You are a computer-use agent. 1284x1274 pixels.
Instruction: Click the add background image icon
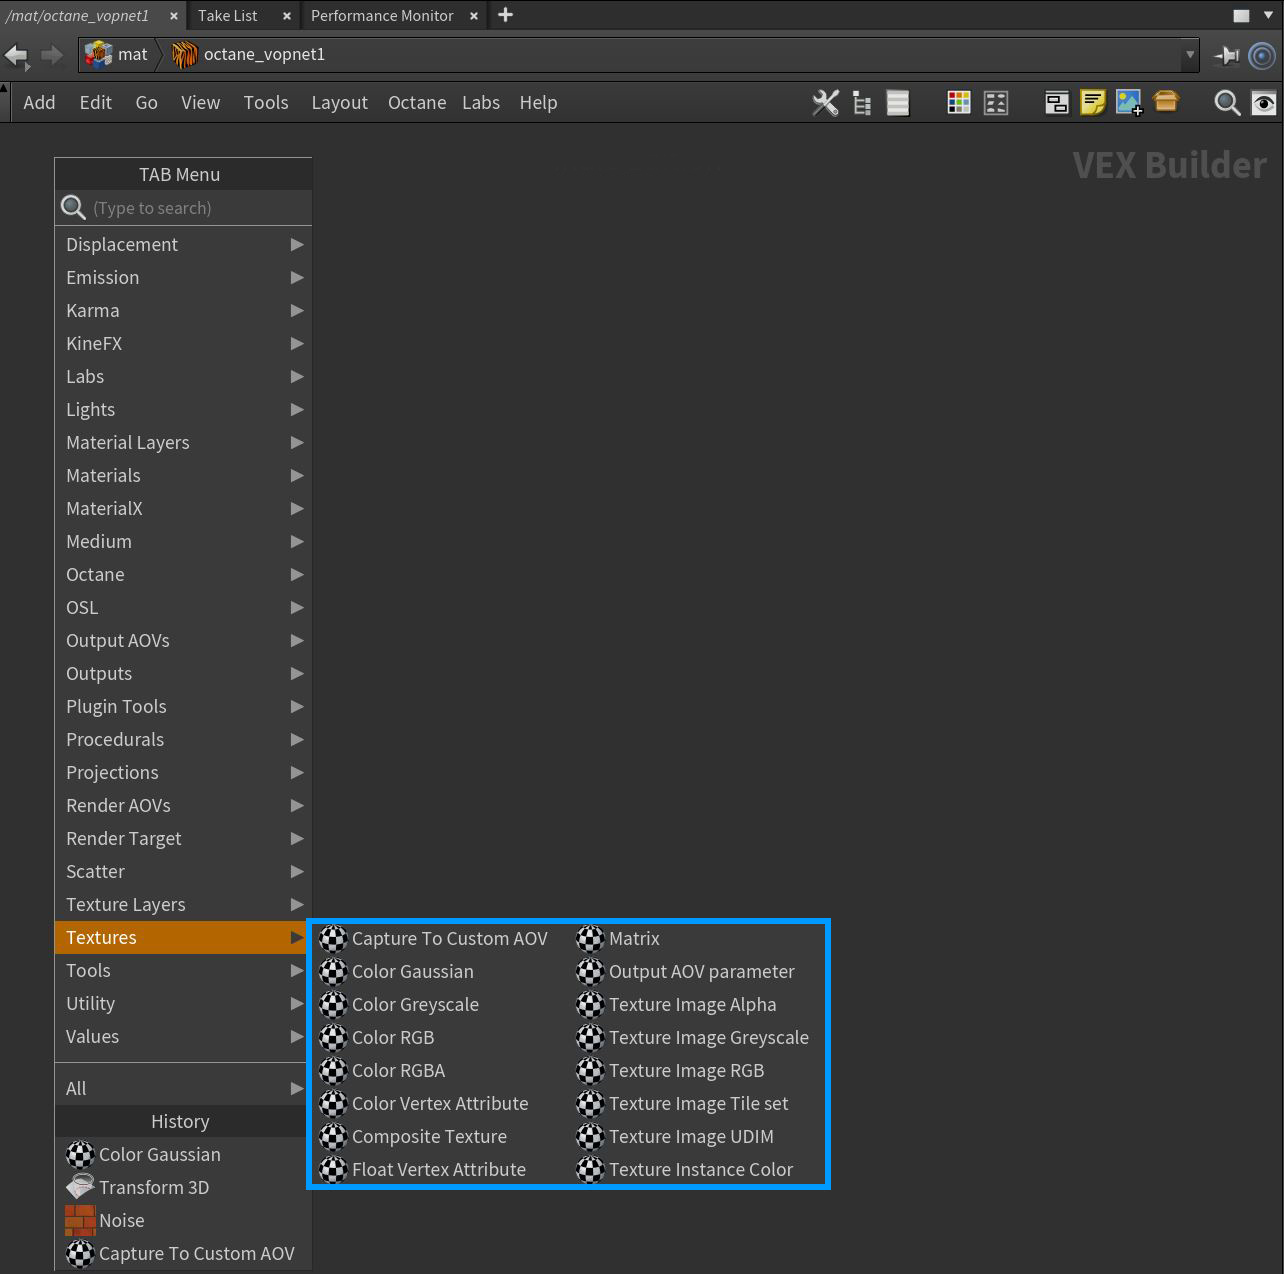tap(1129, 103)
